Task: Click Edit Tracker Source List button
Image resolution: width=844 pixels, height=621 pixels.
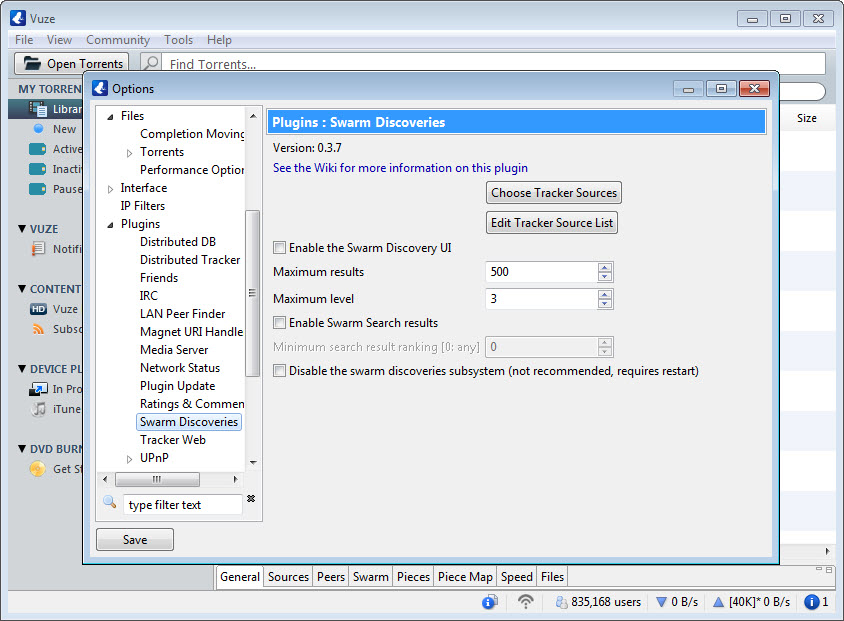Action: (x=552, y=223)
